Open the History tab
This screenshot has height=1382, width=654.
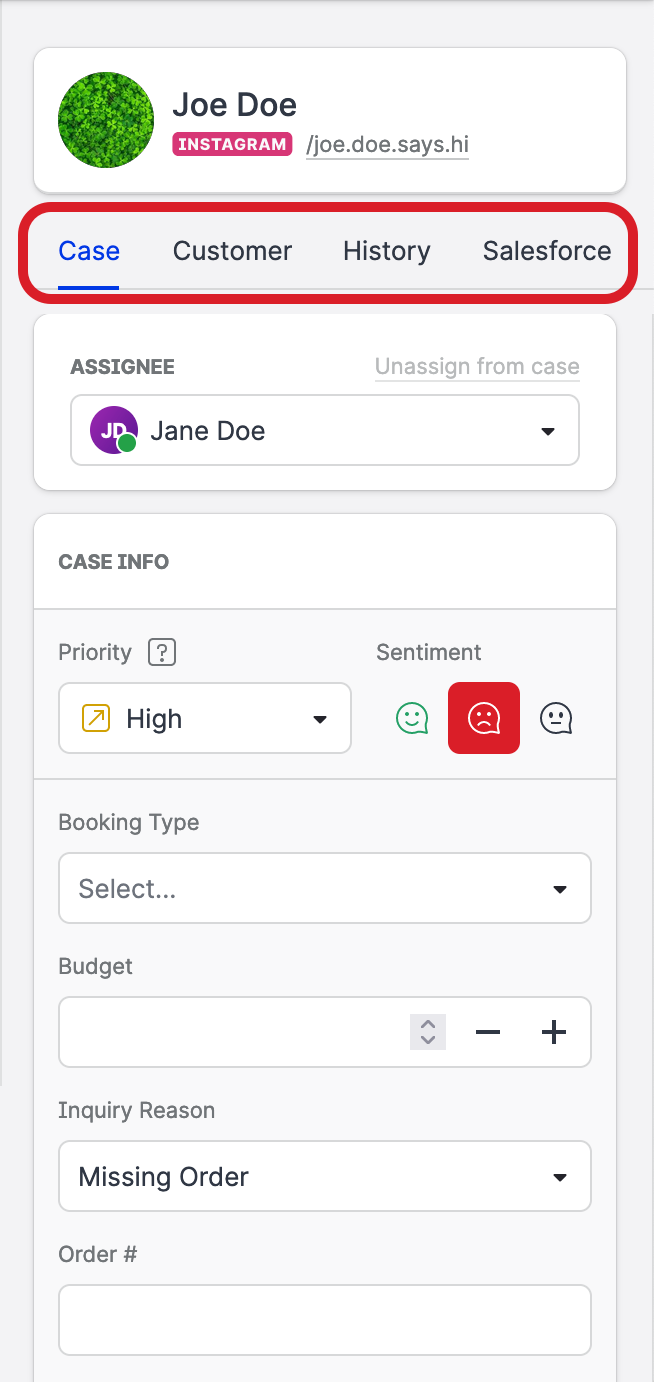click(386, 251)
